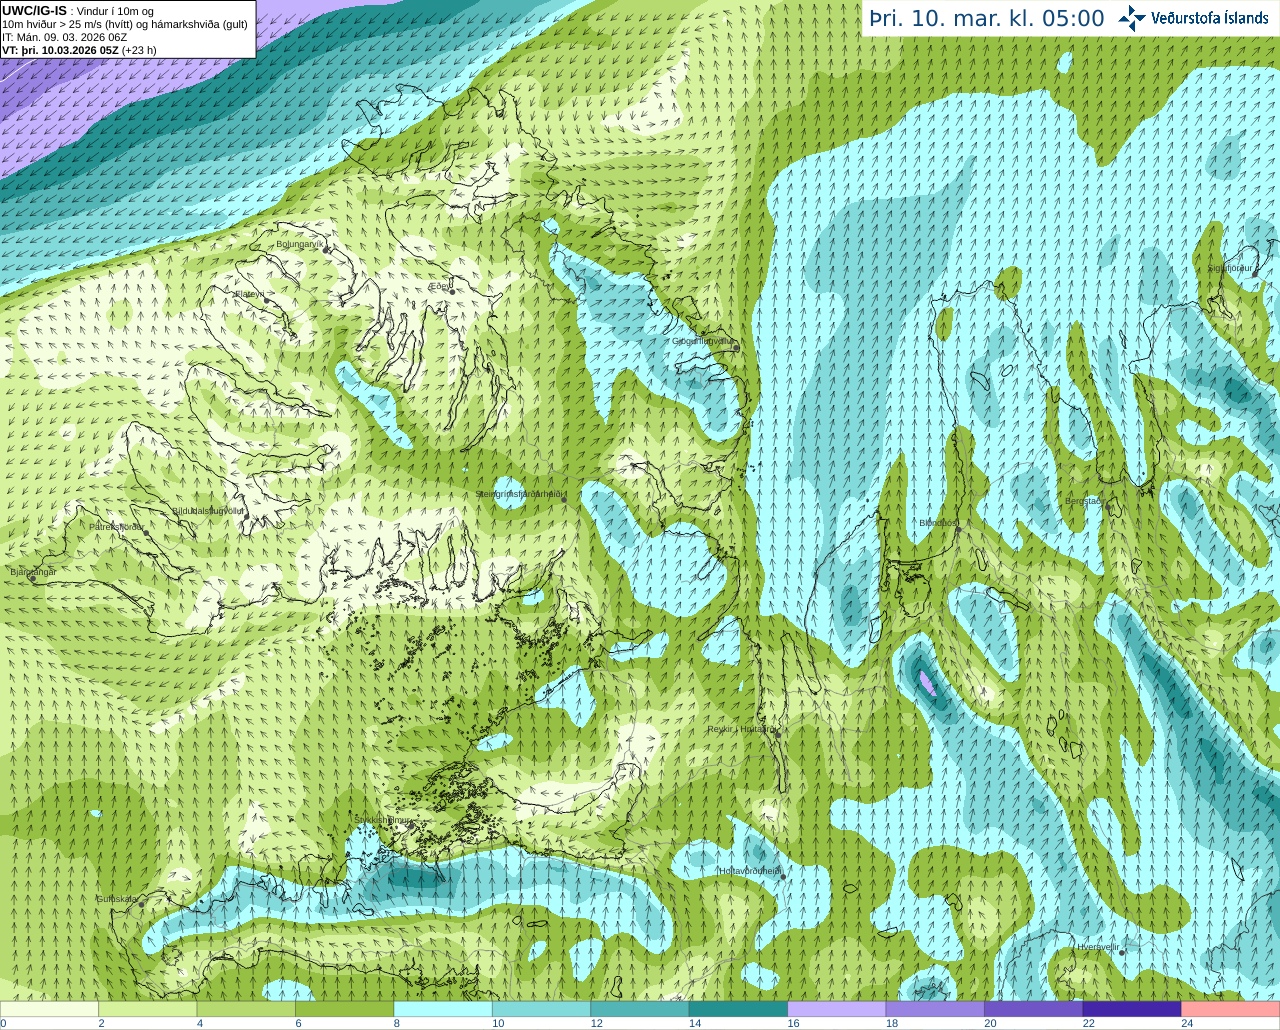
Task: Click the Flateyri station label
Action: (249, 294)
